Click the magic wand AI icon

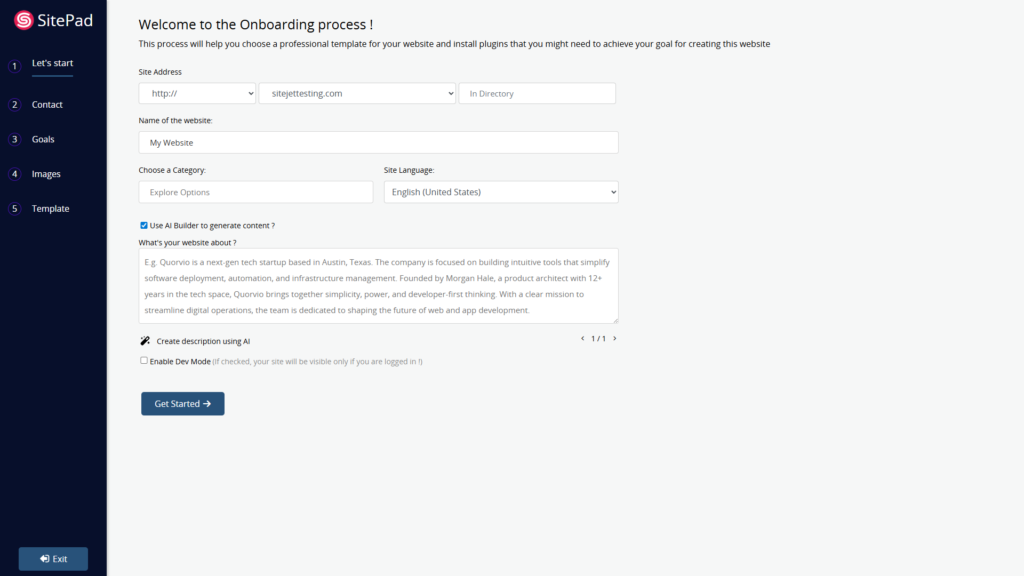tap(145, 341)
